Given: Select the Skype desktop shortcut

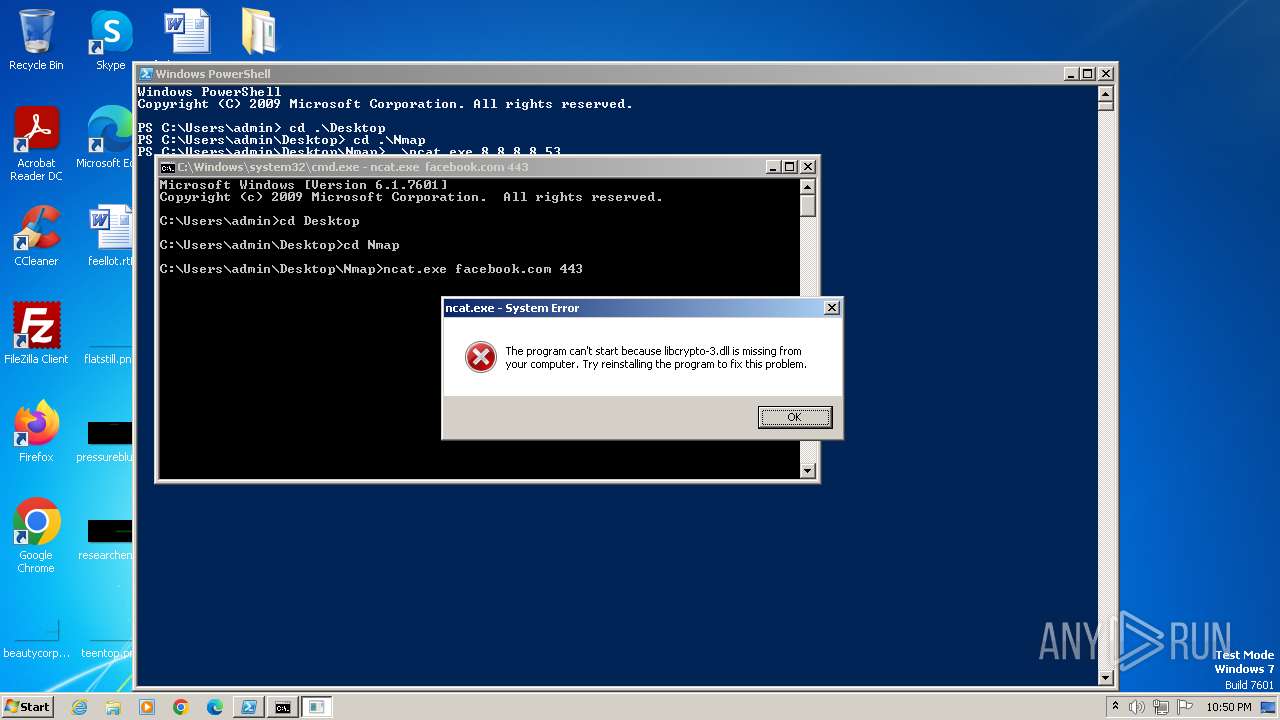Looking at the screenshot, I should click(110, 41).
